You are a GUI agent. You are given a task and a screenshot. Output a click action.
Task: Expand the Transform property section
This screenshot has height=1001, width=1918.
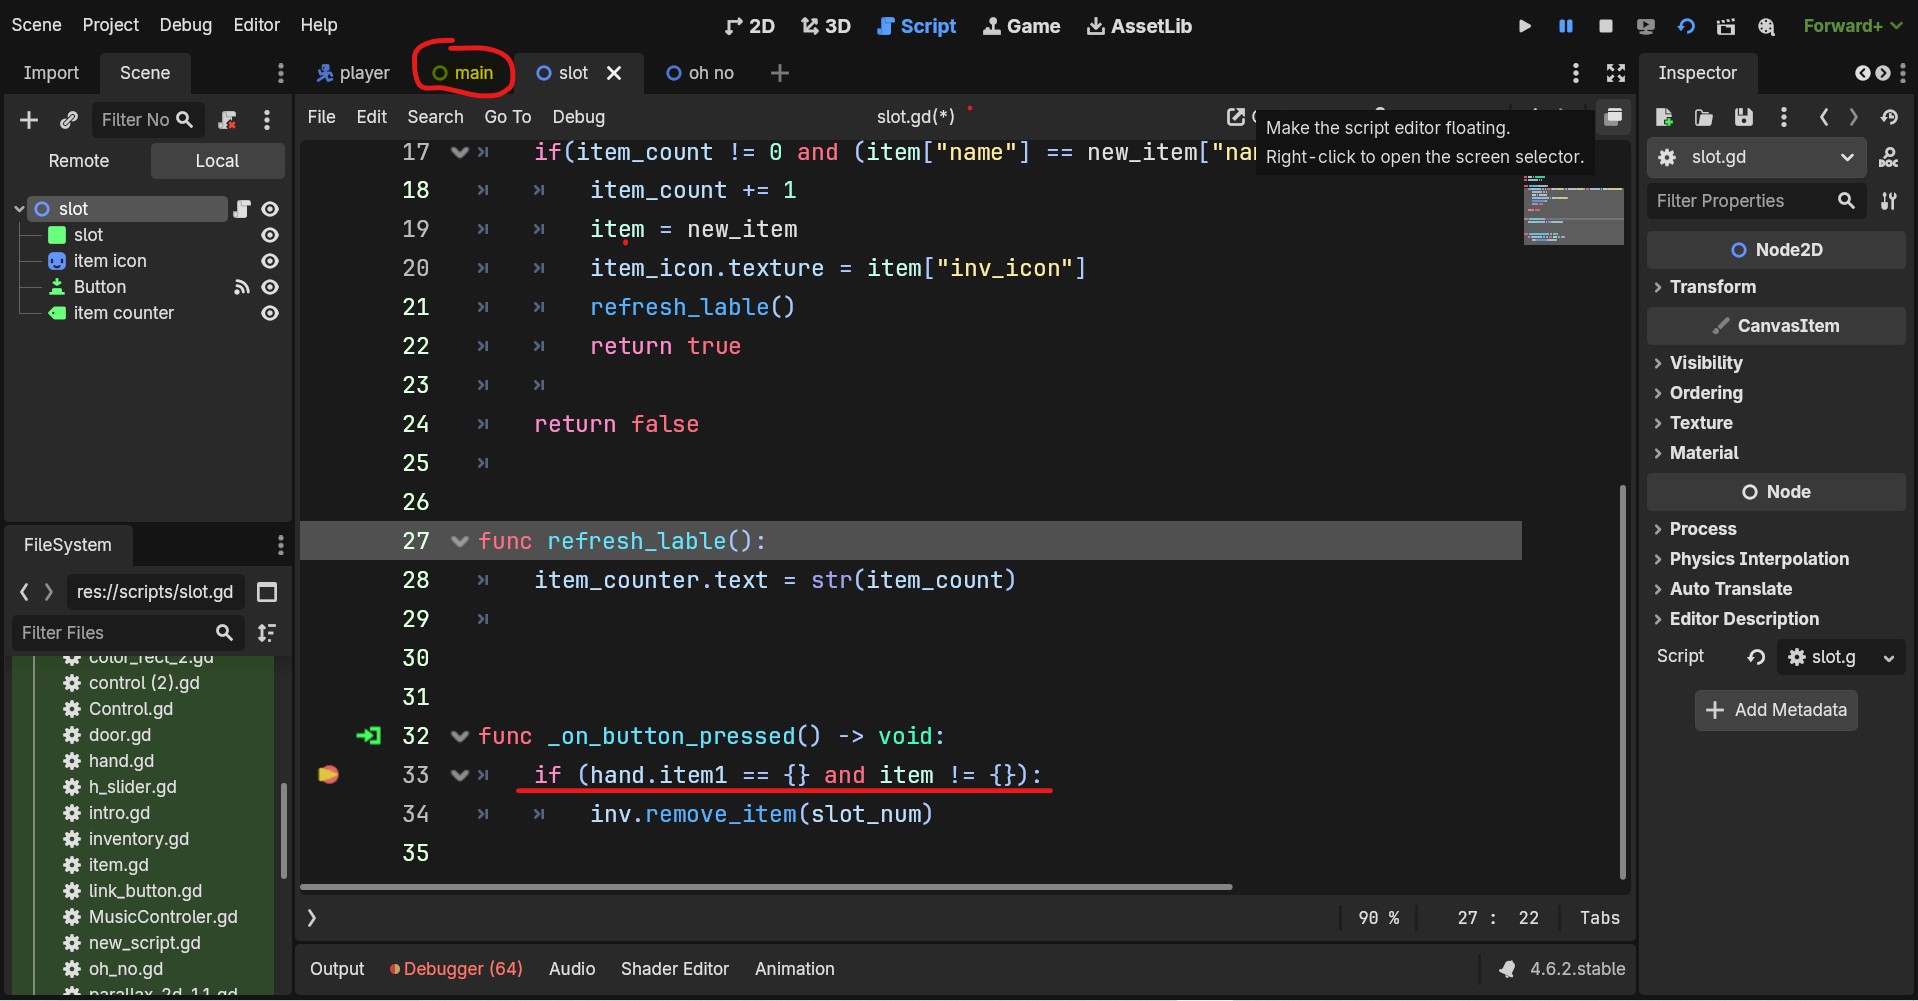(x=1712, y=287)
